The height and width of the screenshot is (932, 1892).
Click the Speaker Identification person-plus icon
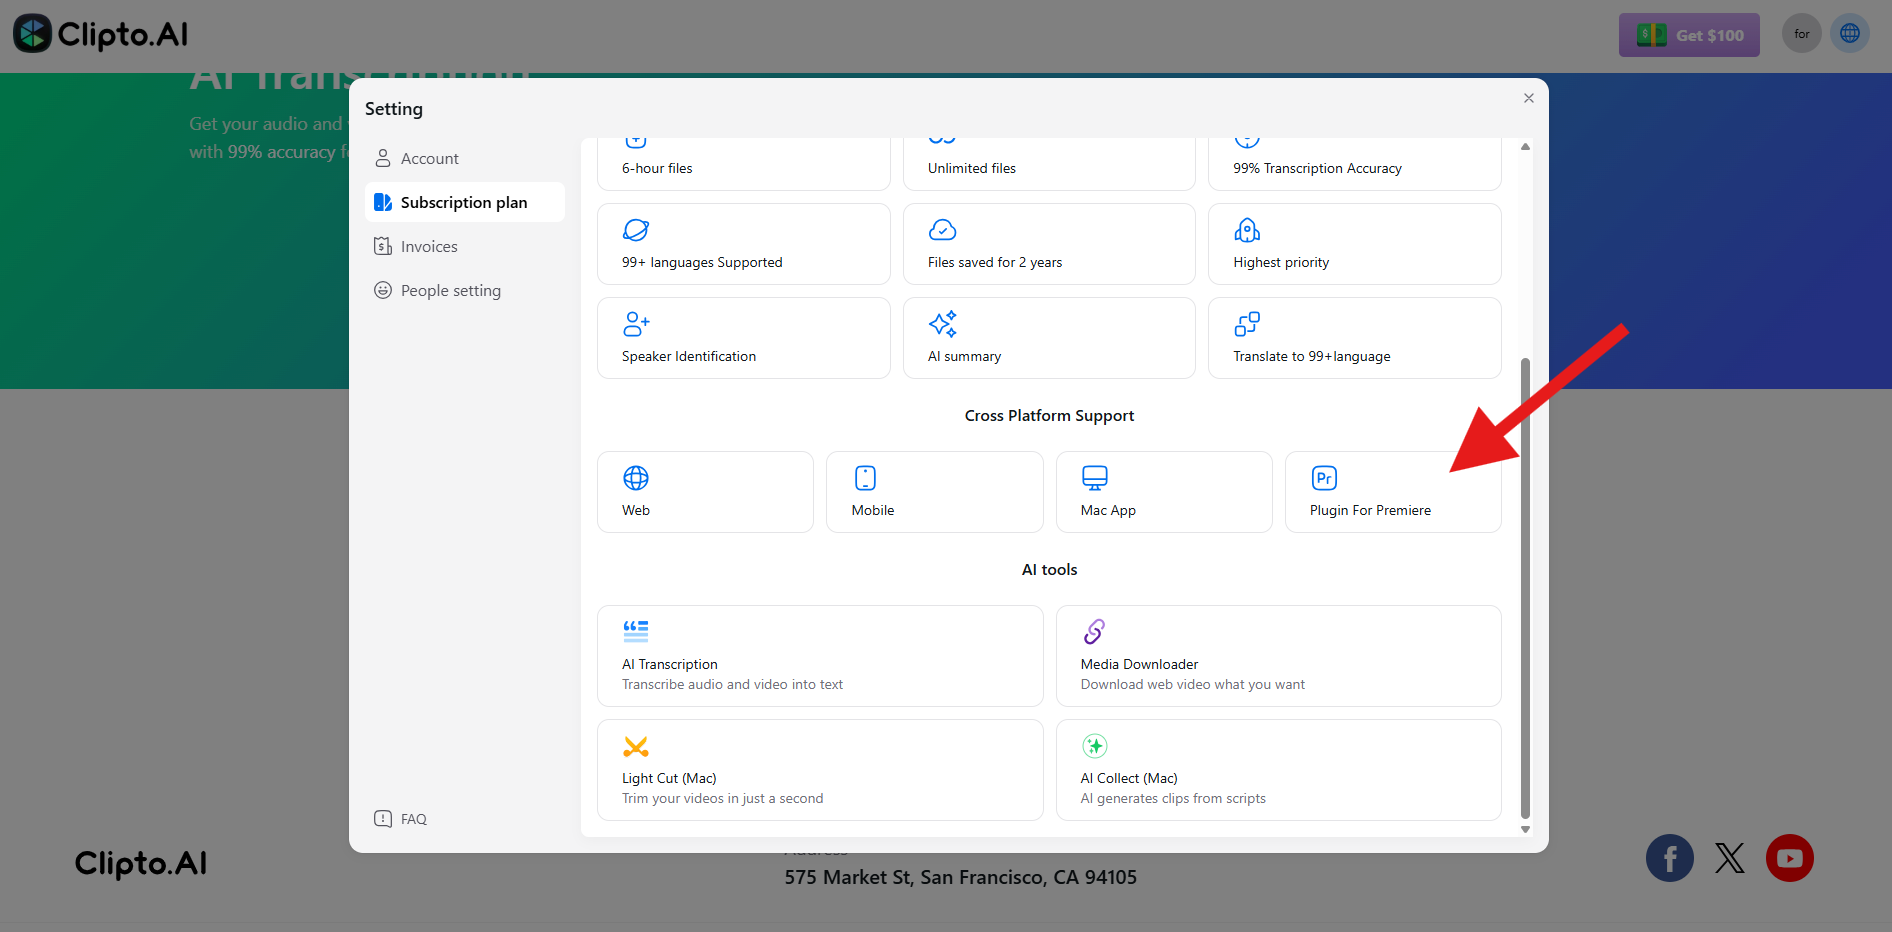pos(636,324)
